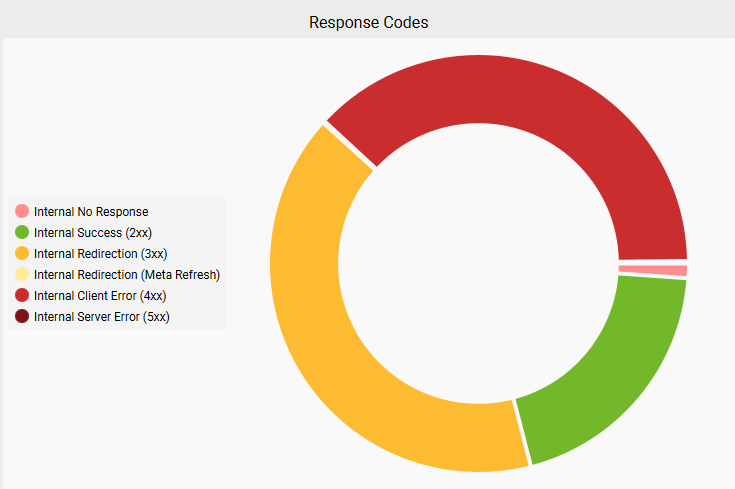This screenshot has width=735, height=489.
Task: Click the green Internal Success legend dot
Action: [22, 233]
